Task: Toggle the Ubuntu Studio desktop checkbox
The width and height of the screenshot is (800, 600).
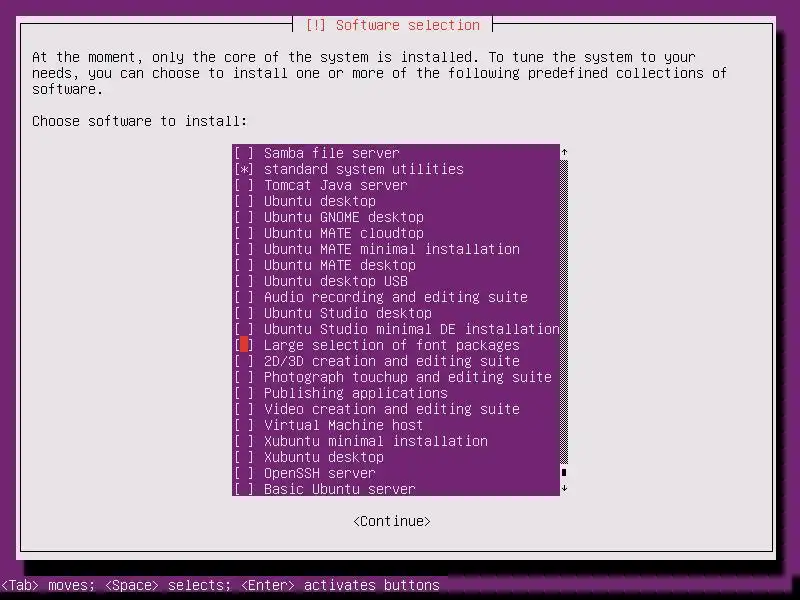Action: click(244, 313)
